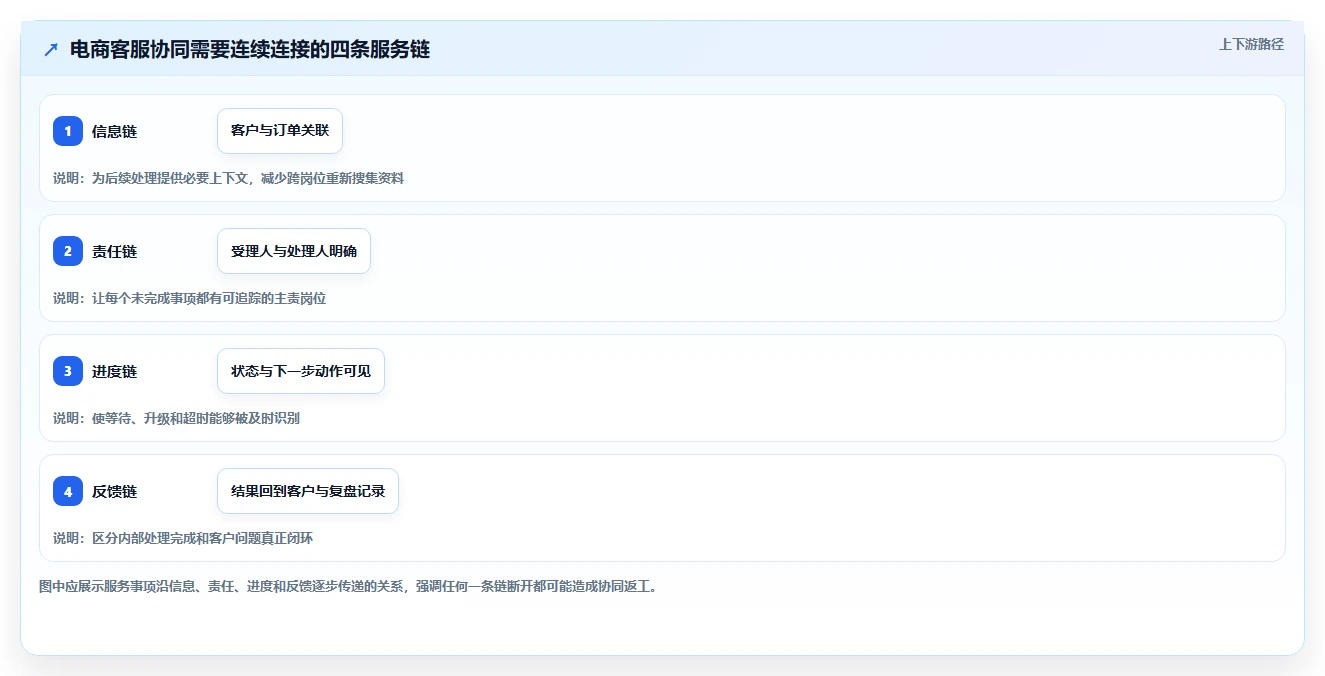Click the description starting 说明：为后续处理提供必要上下文
The width and height of the screenshot is (1325, 676).
(x=229, y=178)
